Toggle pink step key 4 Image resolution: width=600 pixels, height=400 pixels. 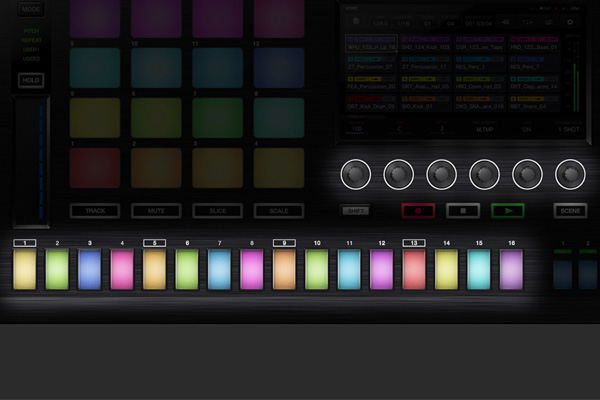(x=122, y=269)
